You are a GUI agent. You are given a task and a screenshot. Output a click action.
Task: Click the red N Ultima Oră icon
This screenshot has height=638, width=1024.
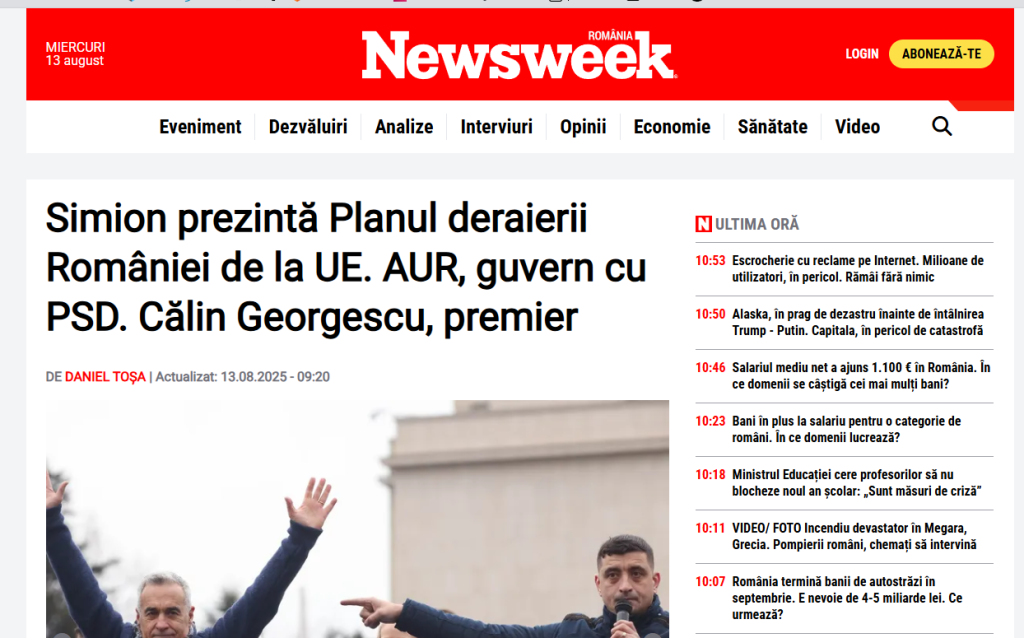[x=703, y=224]
